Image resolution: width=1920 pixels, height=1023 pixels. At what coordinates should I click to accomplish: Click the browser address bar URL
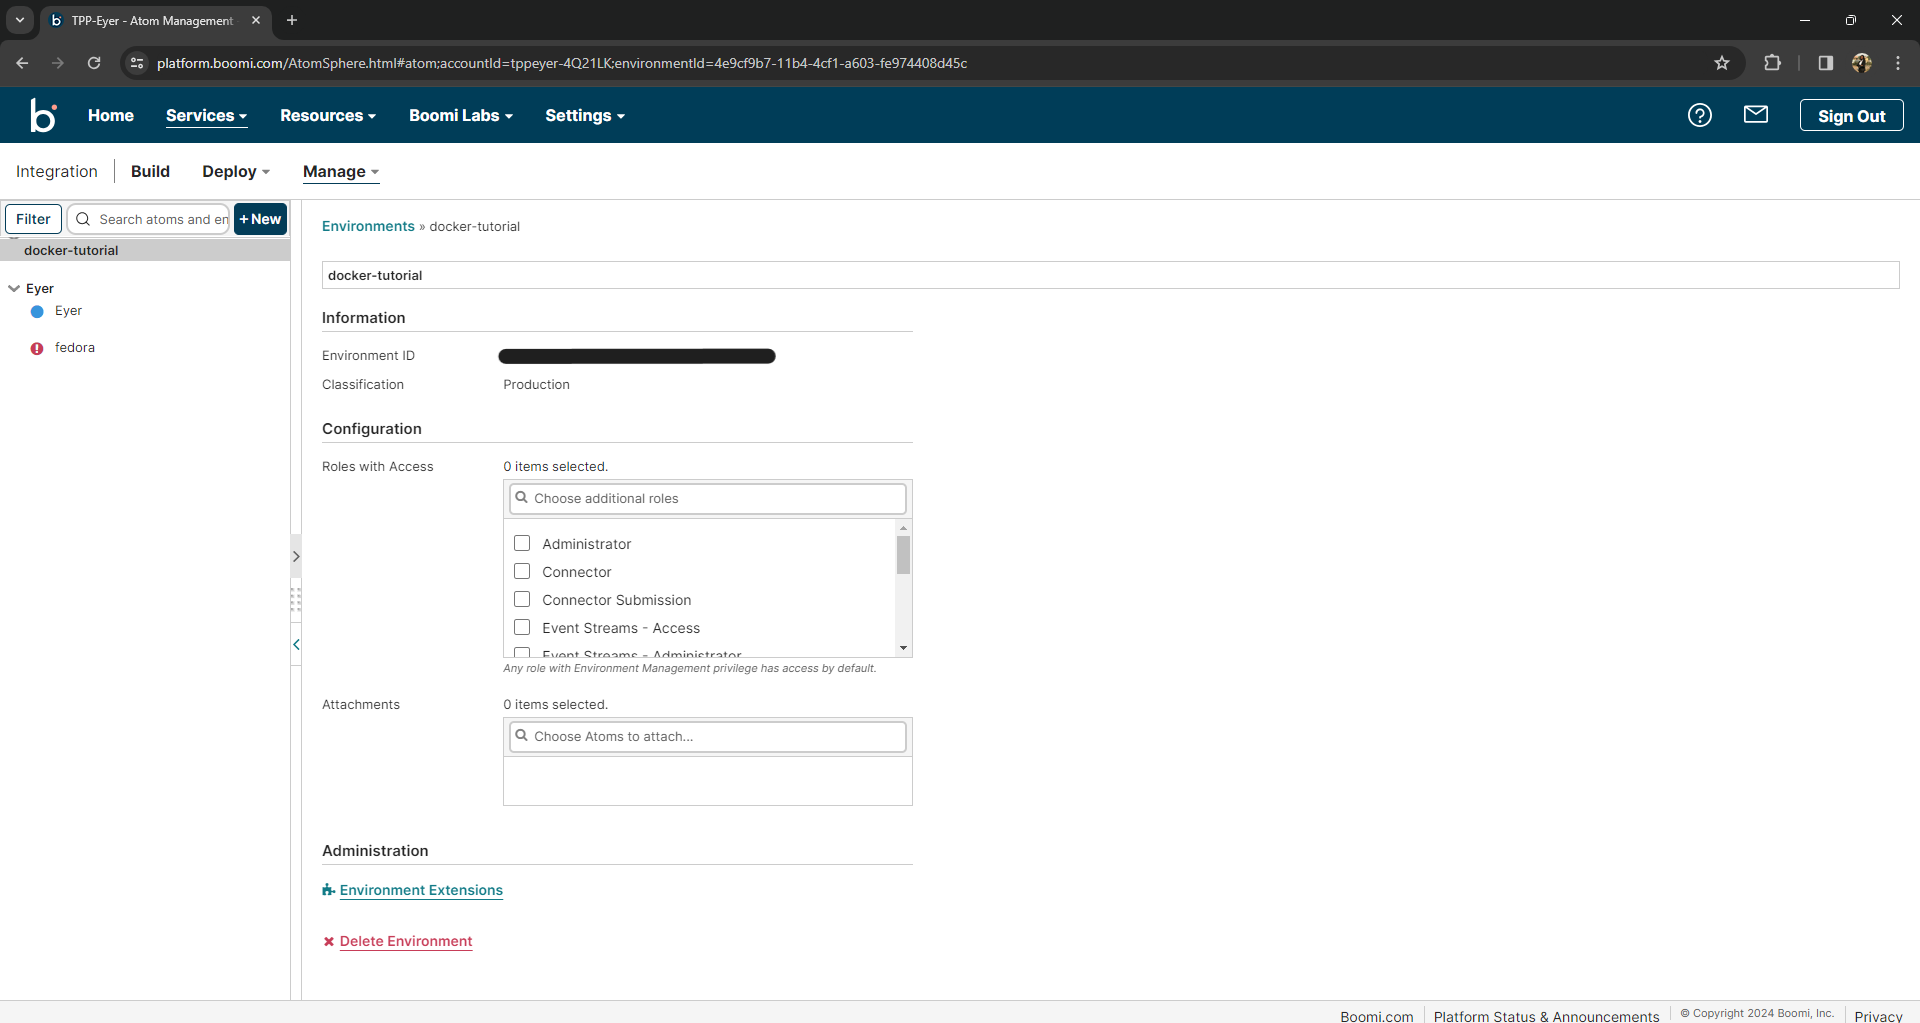click(562, 63)
